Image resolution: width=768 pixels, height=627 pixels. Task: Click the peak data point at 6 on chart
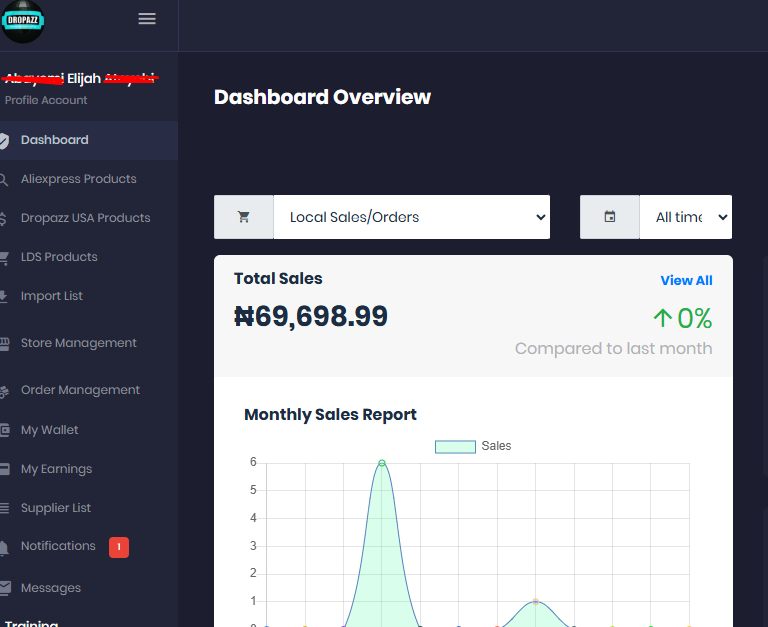[382, 463]
